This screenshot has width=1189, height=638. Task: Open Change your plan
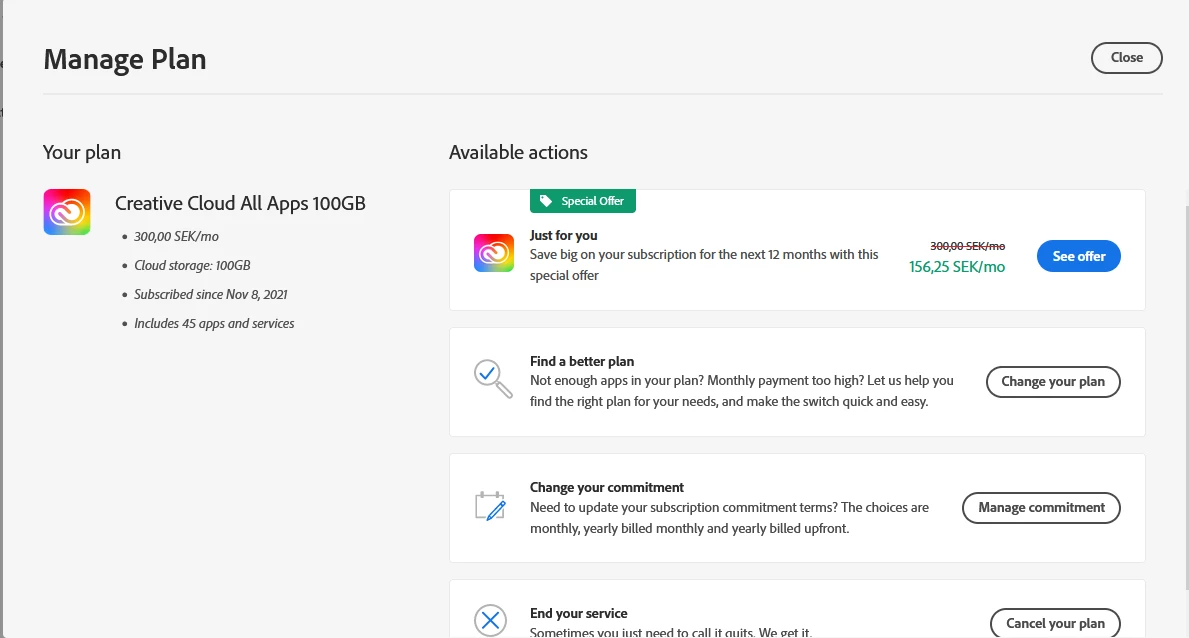[1053, 381]
